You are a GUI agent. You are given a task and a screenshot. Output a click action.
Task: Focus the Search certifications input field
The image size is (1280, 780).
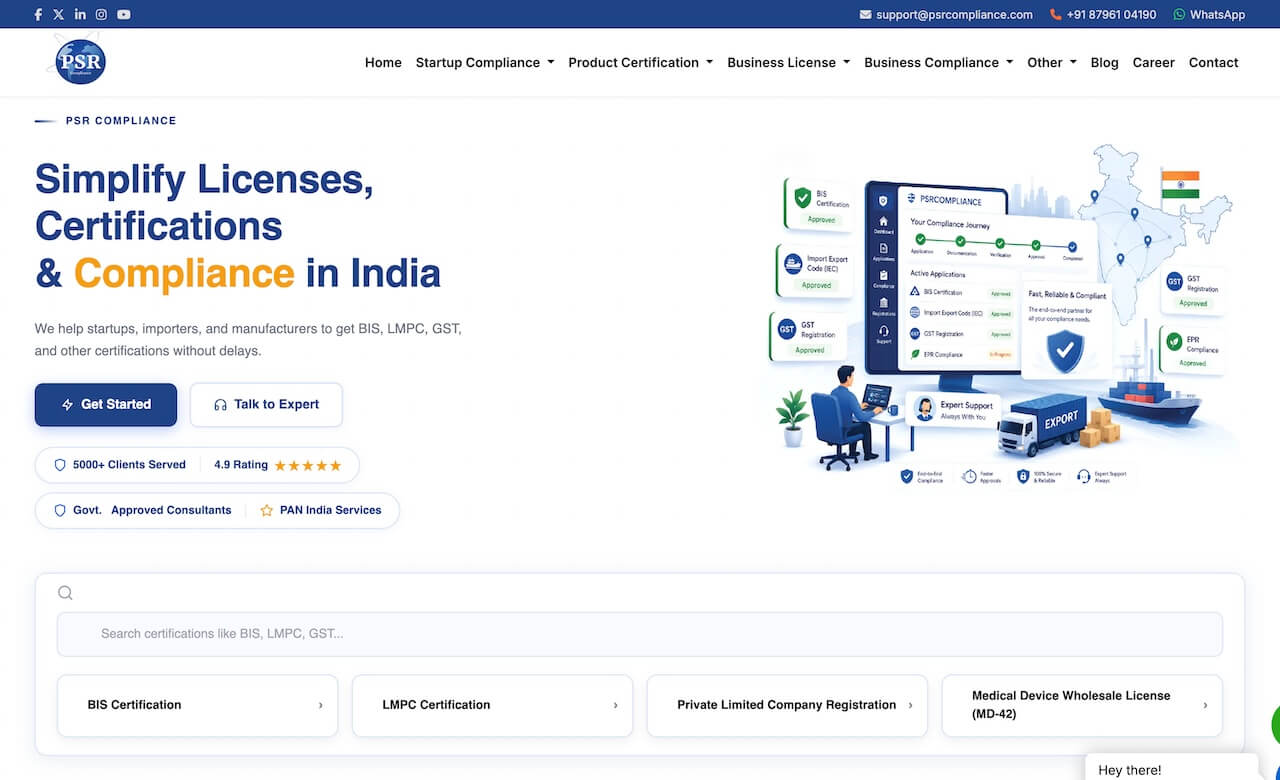pos(640,634)
